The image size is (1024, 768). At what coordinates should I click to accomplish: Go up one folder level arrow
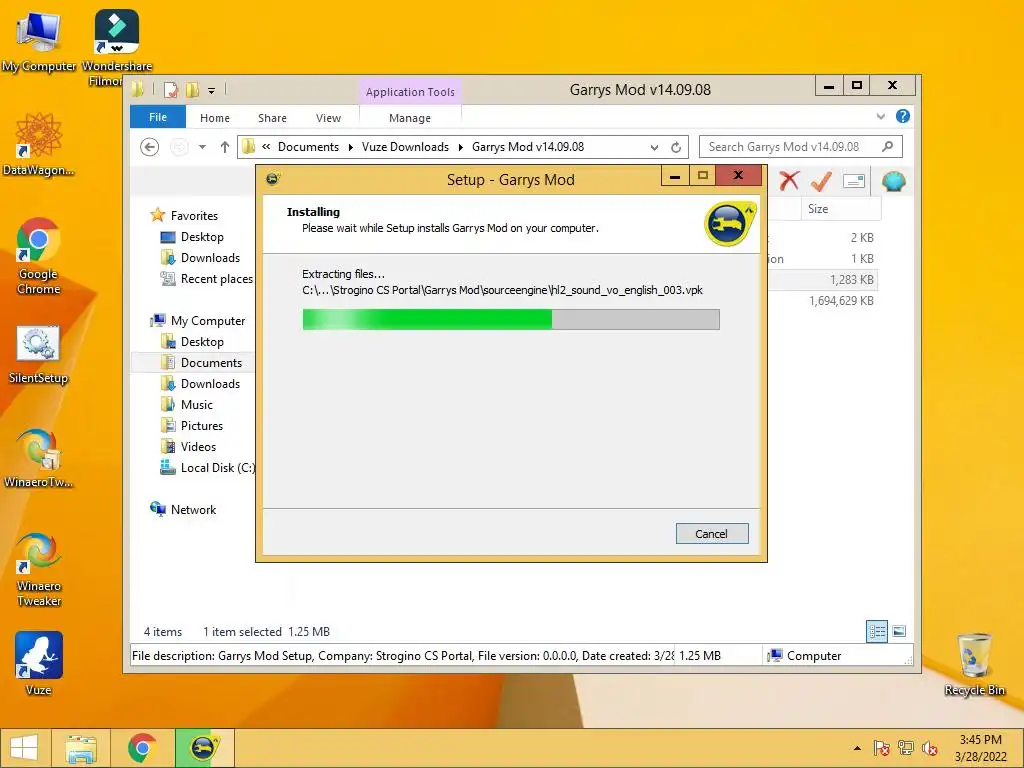pos(225,147)
